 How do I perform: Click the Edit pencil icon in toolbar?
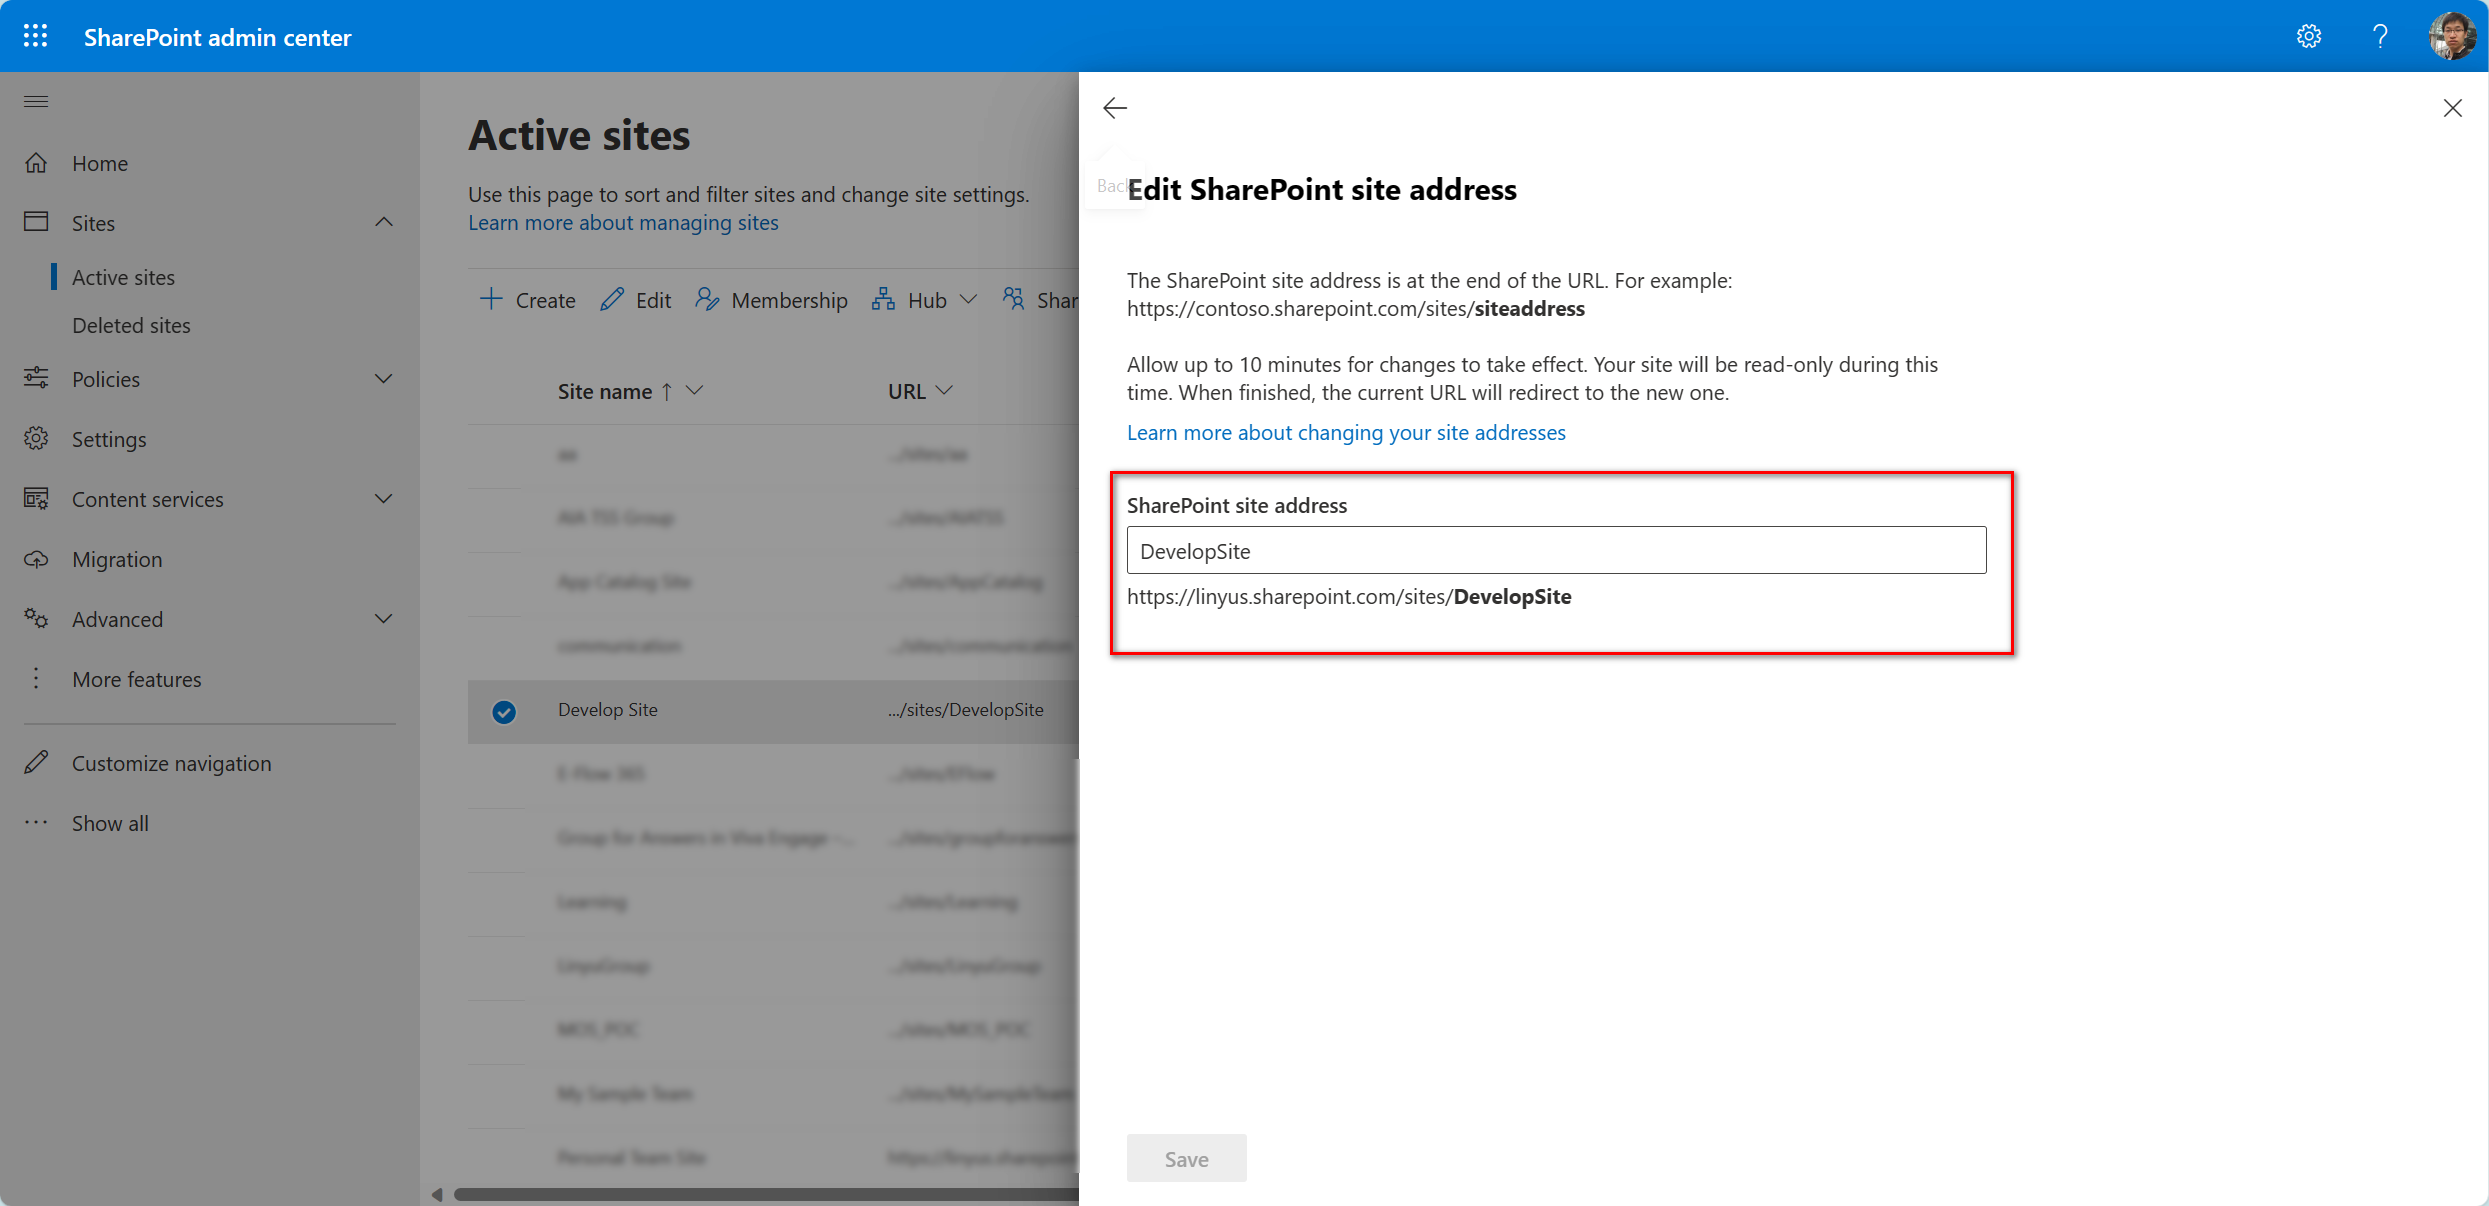coord(612,299)
